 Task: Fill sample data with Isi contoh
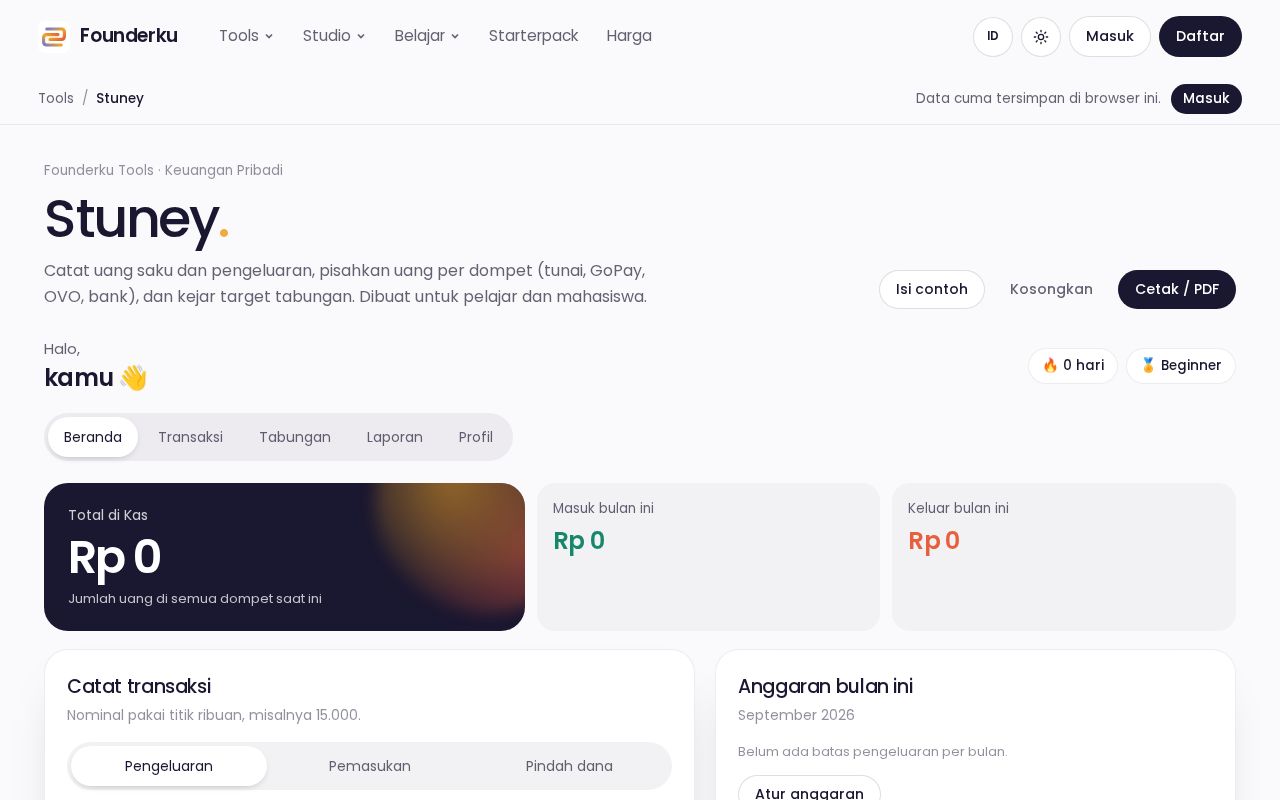[932, 289]
